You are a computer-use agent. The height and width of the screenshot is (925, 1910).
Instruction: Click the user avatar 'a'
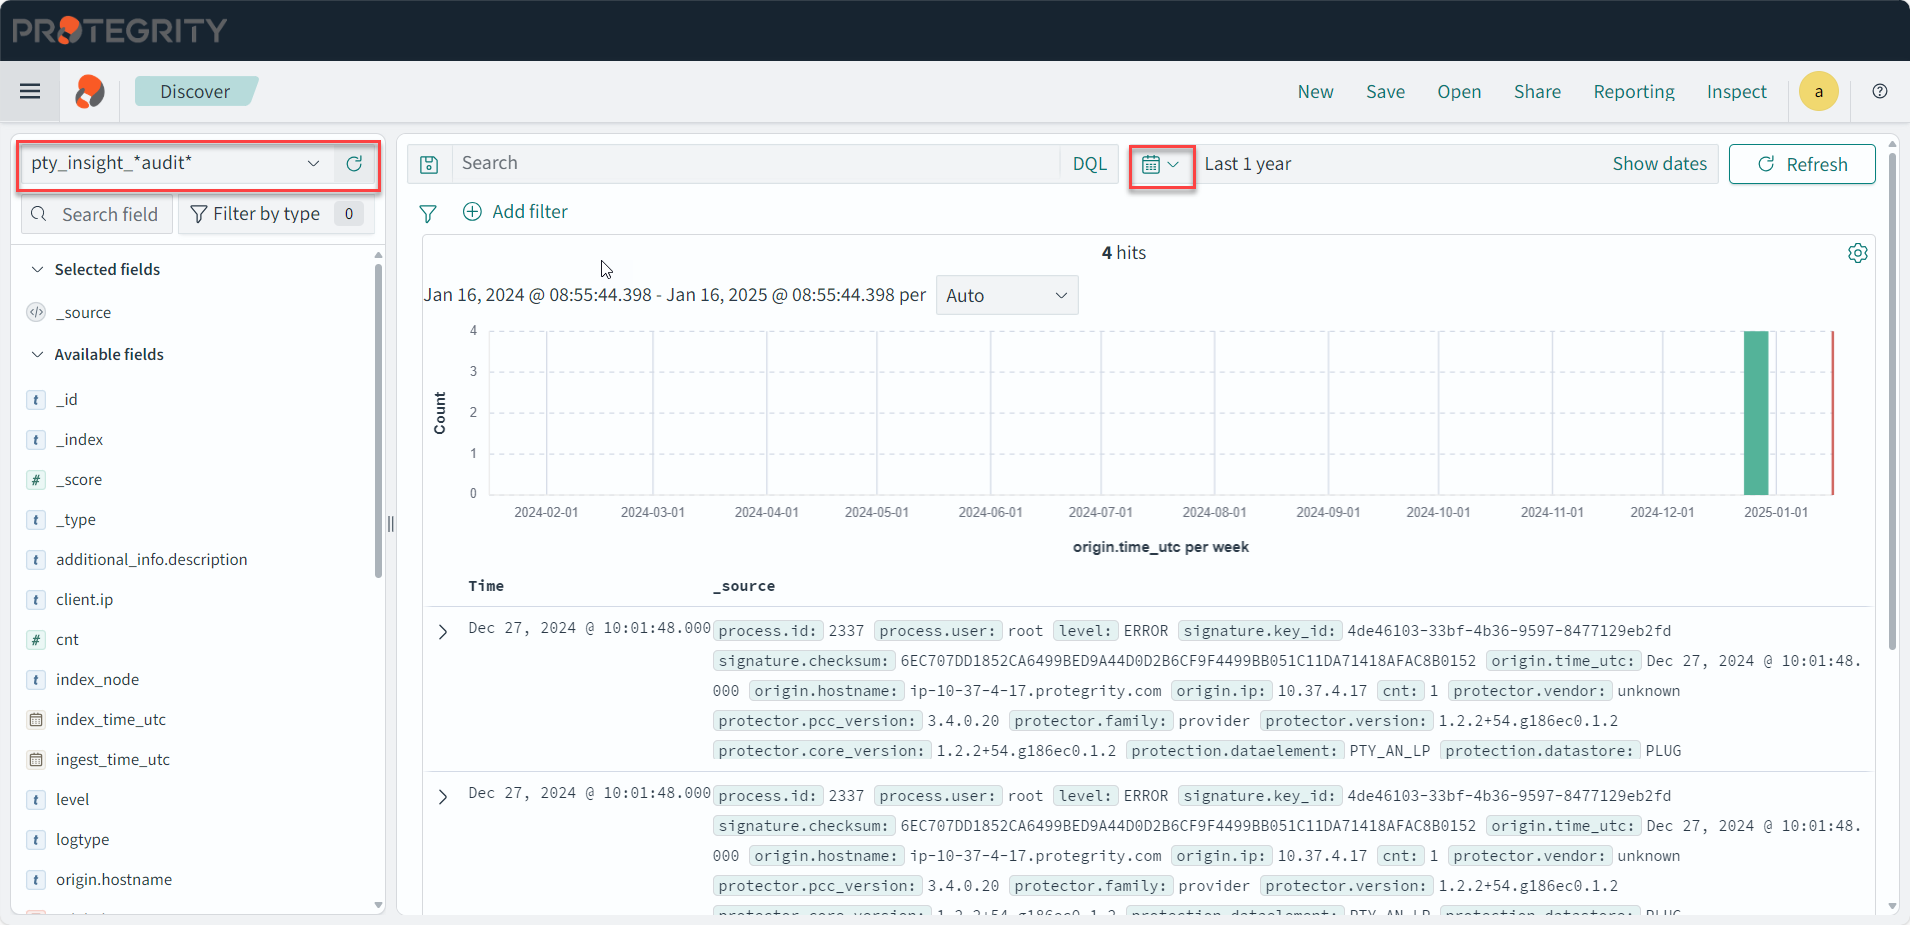(x=1818, y=92)
